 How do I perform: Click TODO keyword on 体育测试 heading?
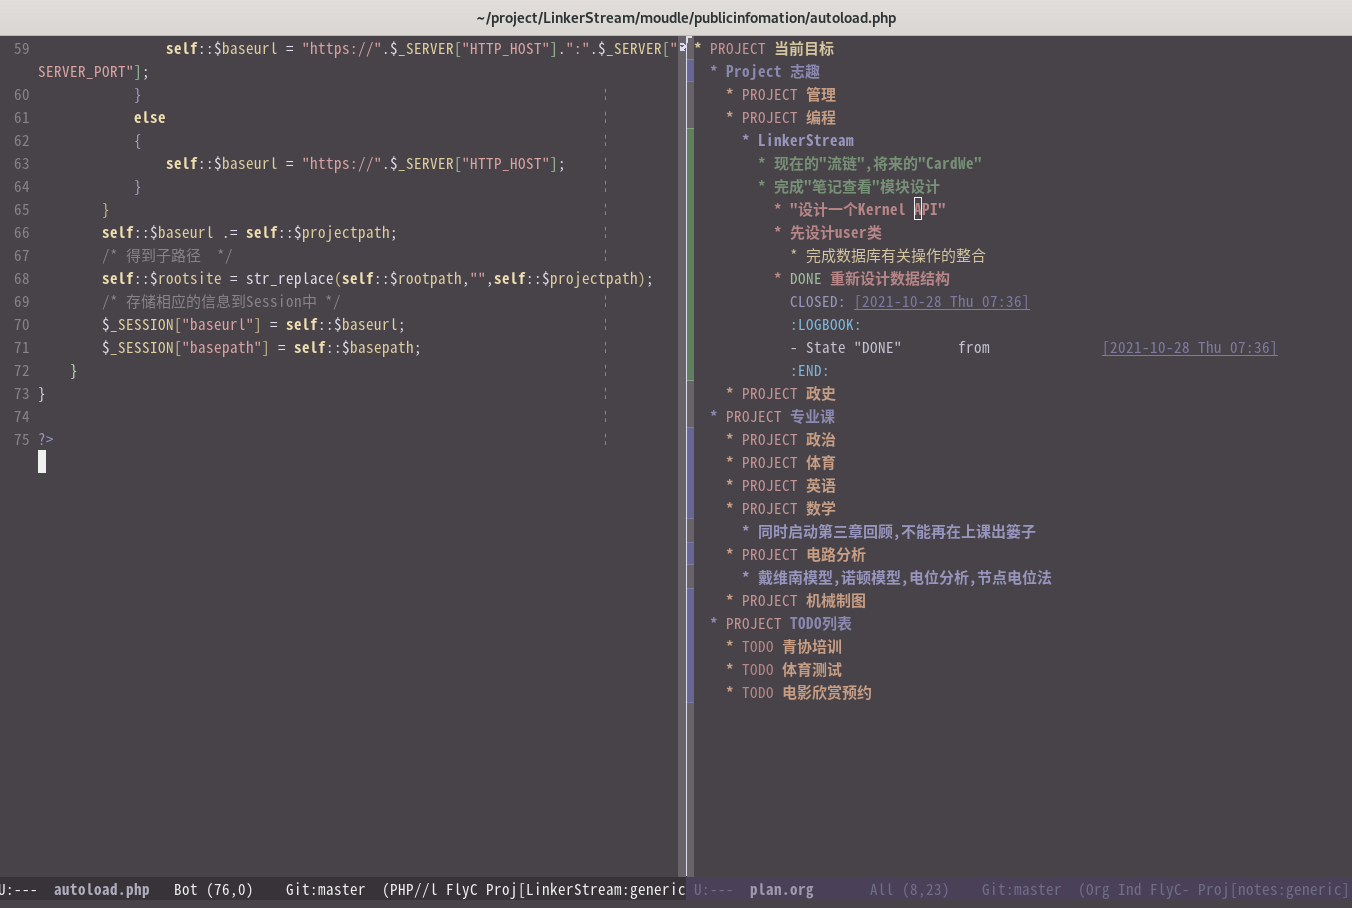pyautogui.click(x=757, y=669)
